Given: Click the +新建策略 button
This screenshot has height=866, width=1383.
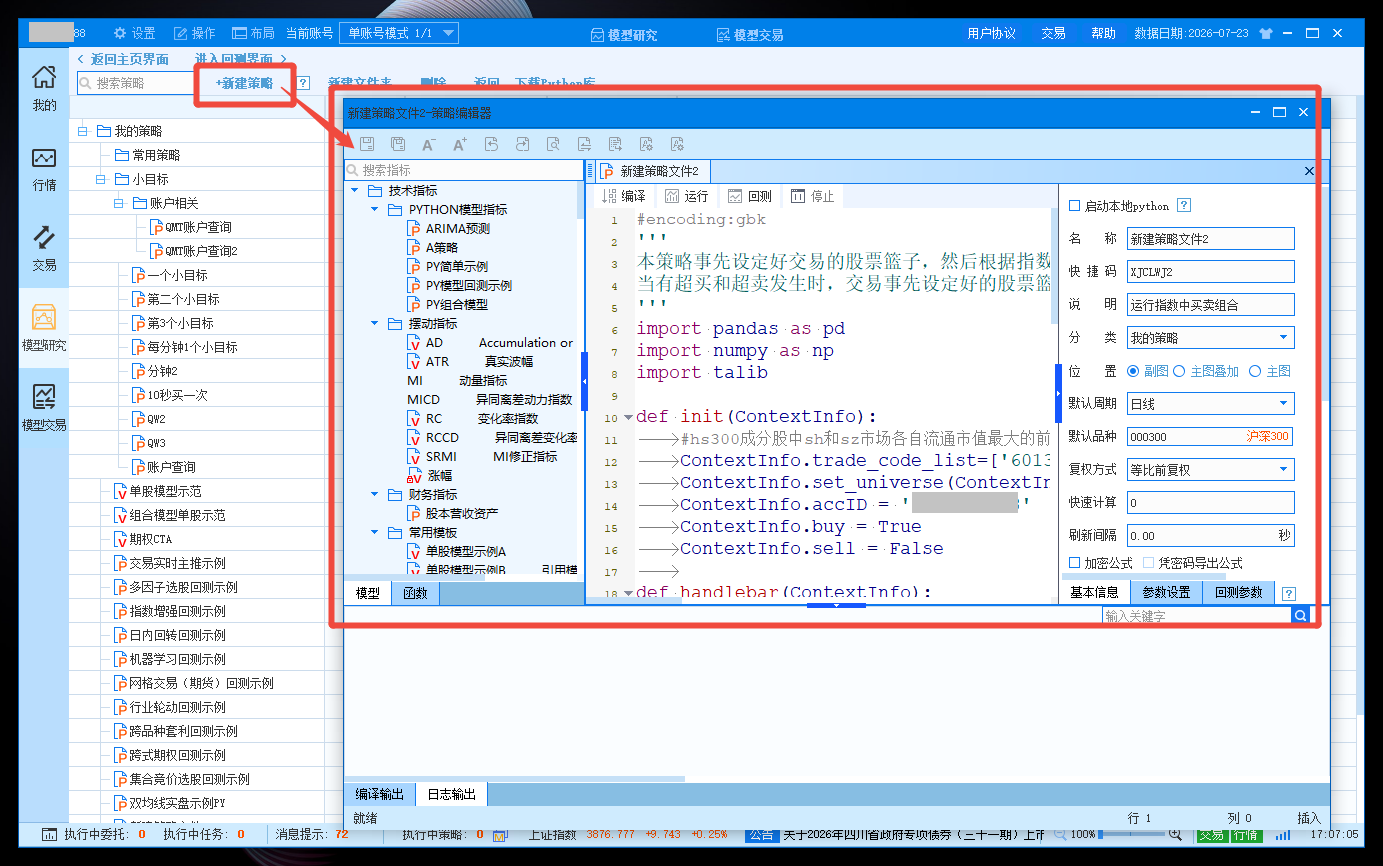Looking at the screenshot, I should [244, 83].
